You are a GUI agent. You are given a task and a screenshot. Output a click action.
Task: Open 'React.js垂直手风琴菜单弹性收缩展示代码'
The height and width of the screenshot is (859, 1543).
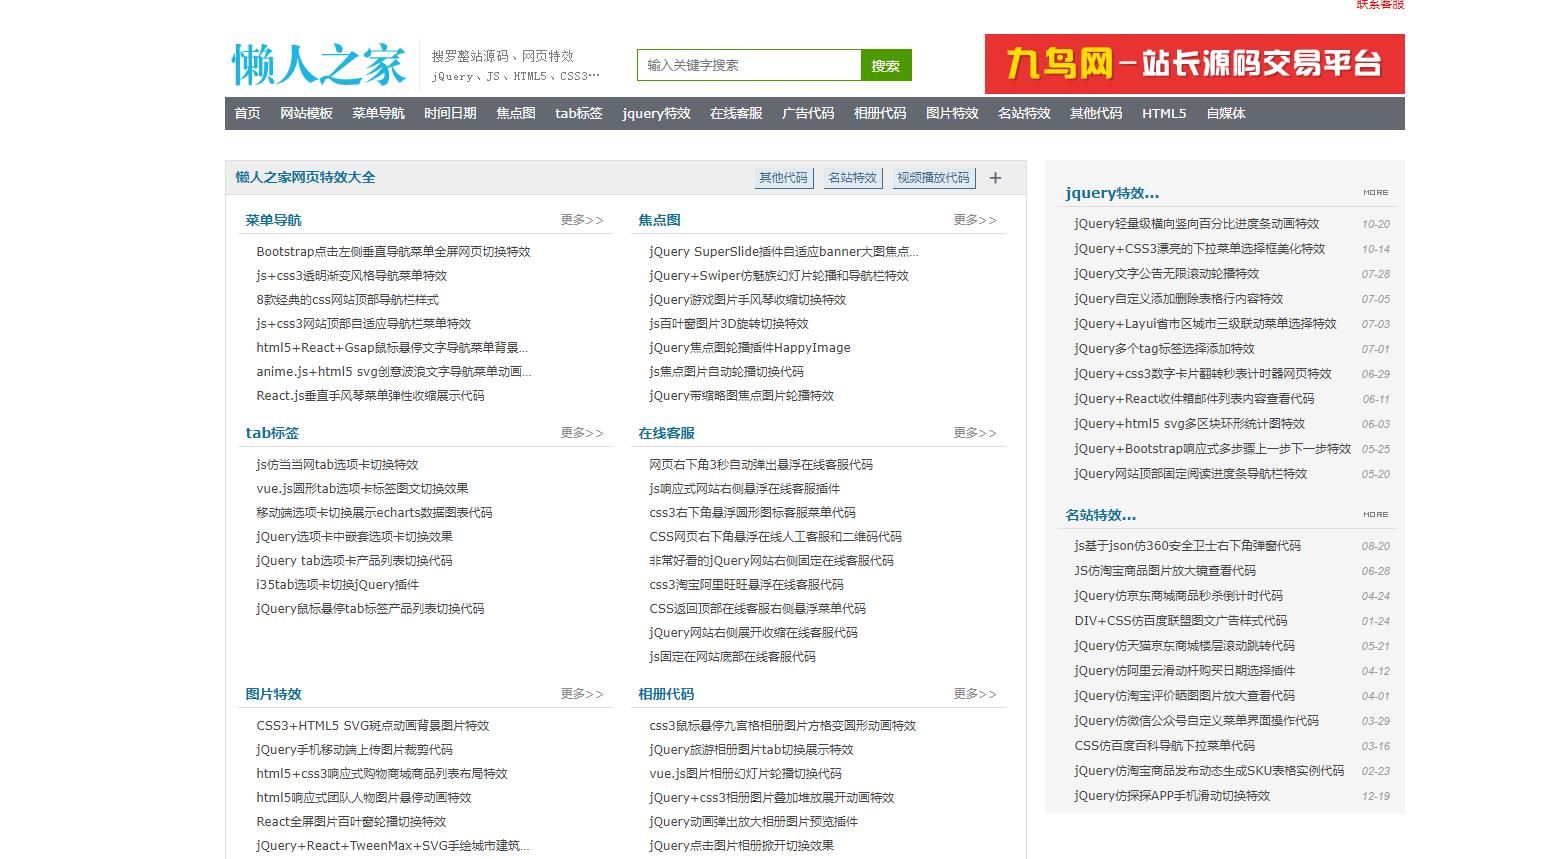pyautogui.click(x=370, y=396)
